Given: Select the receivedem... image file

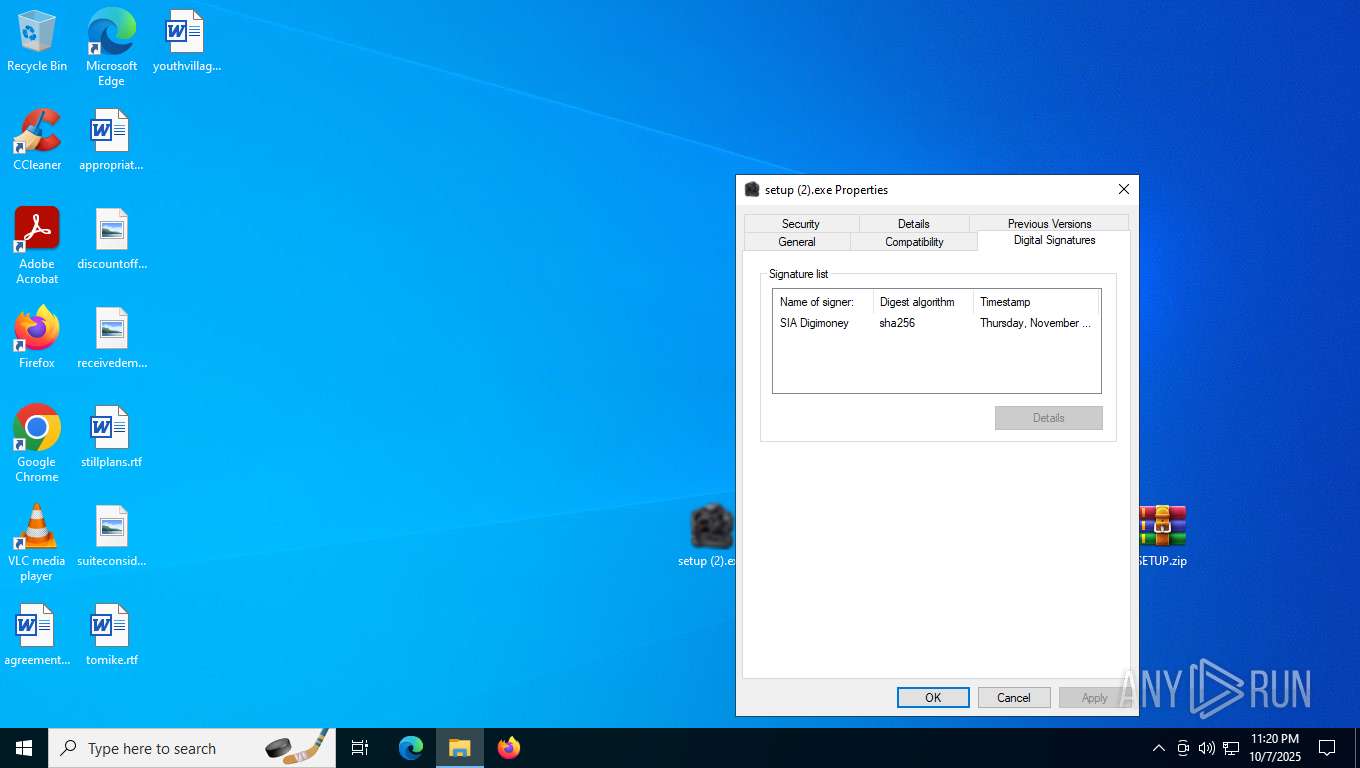Looking at the screenshot, I should click(112, 337).
